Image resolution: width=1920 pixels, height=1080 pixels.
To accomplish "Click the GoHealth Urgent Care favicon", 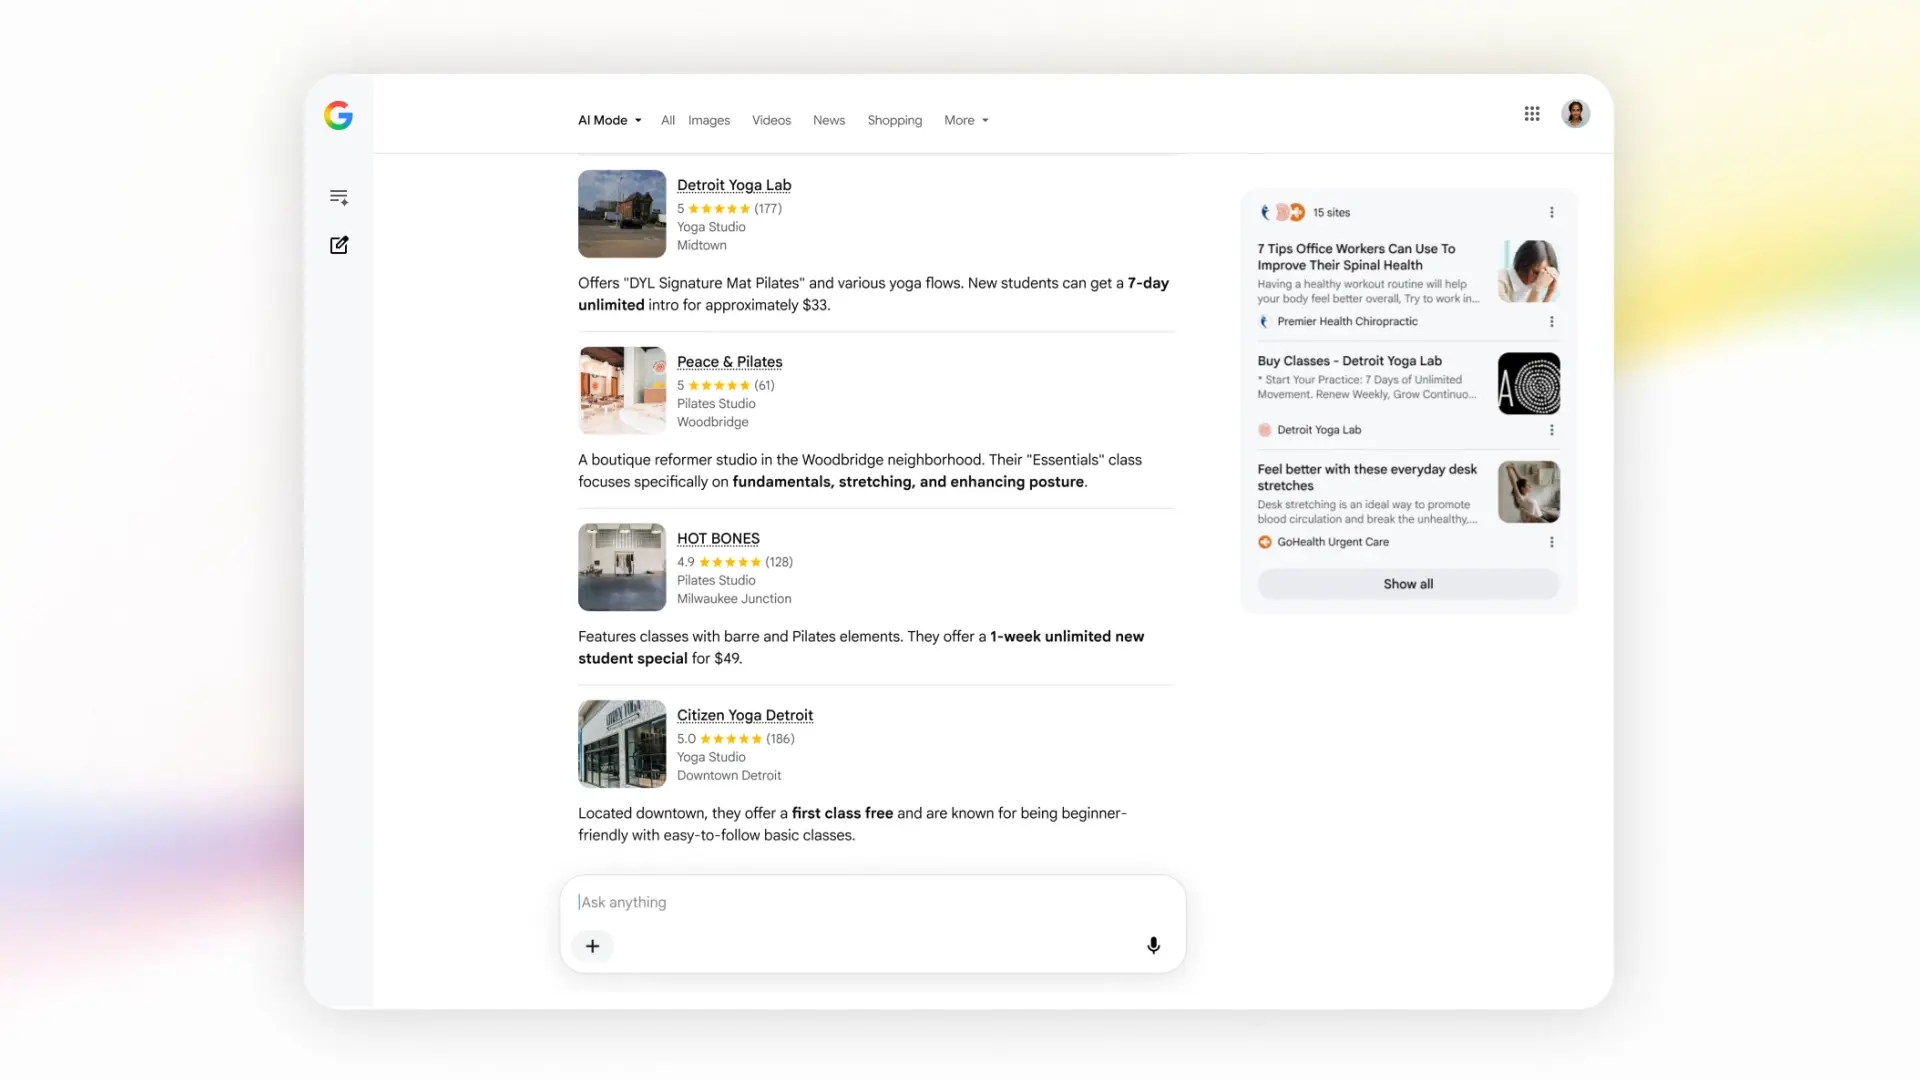I will point(1265,542).
